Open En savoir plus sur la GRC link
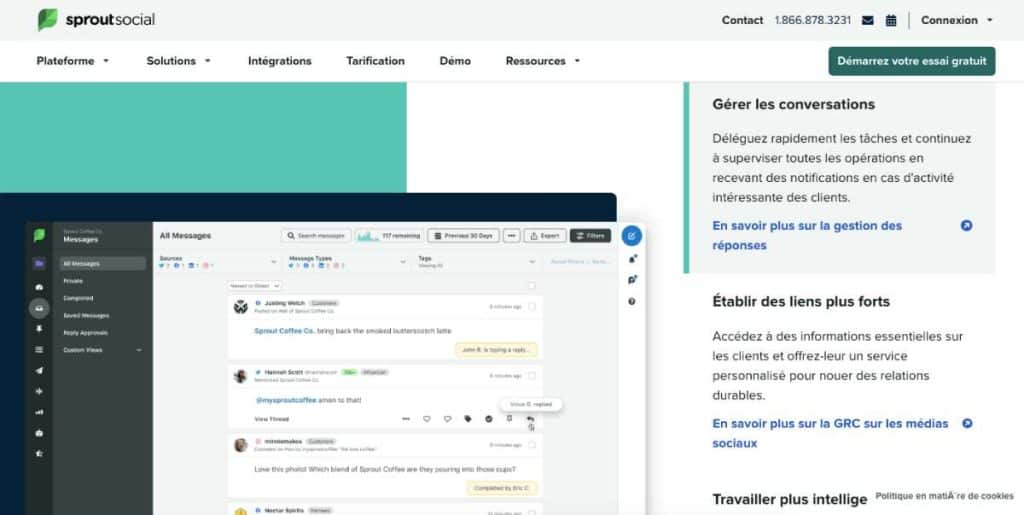Screen dimensions: 1024x515 pyautogui.click(x=830, y=433)
